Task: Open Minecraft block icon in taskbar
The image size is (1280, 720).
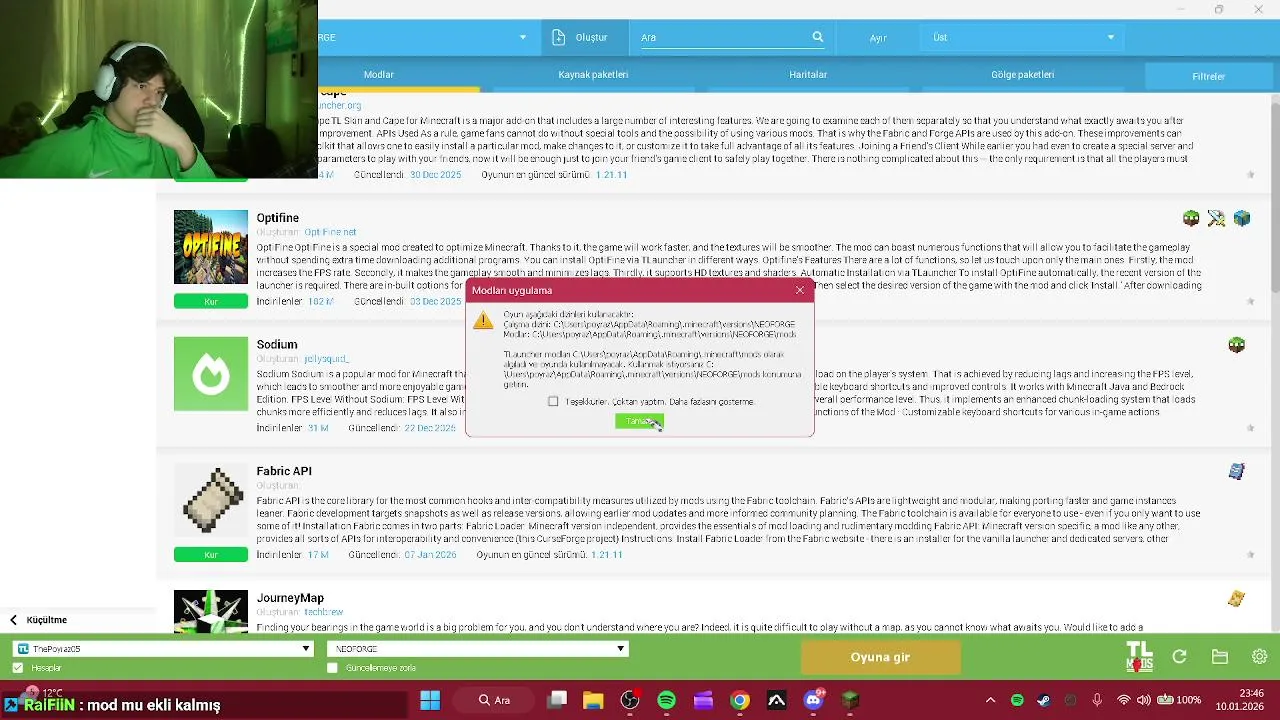Action: pos(850,700)
